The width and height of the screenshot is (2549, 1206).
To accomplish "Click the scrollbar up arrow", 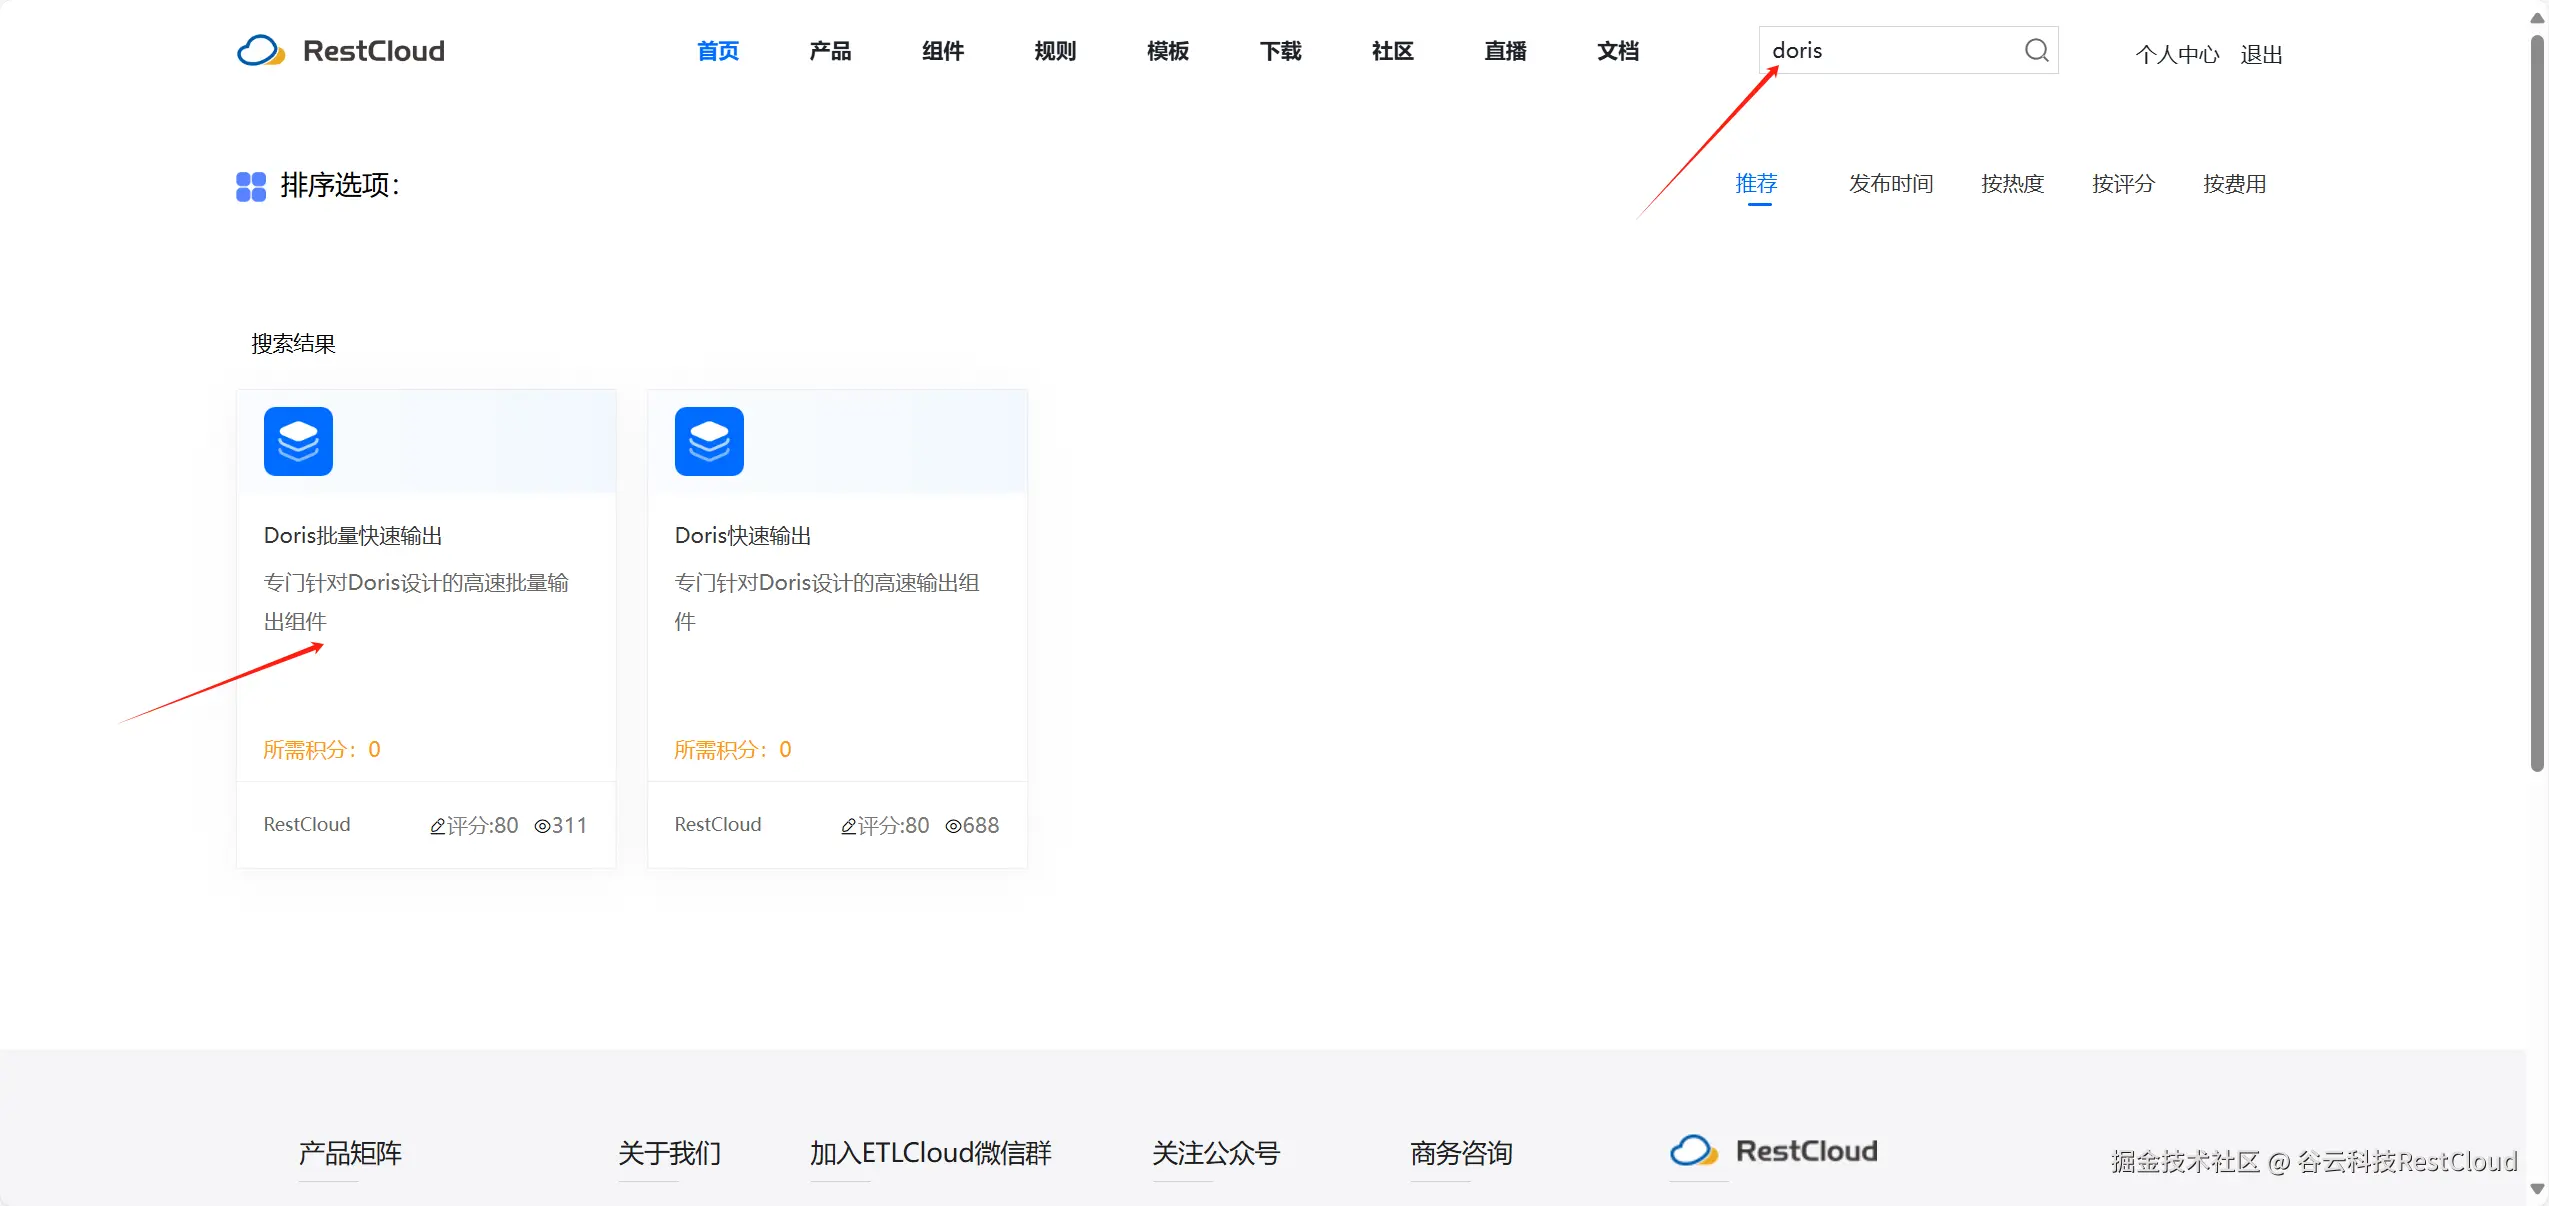I will pos(2537,18).
